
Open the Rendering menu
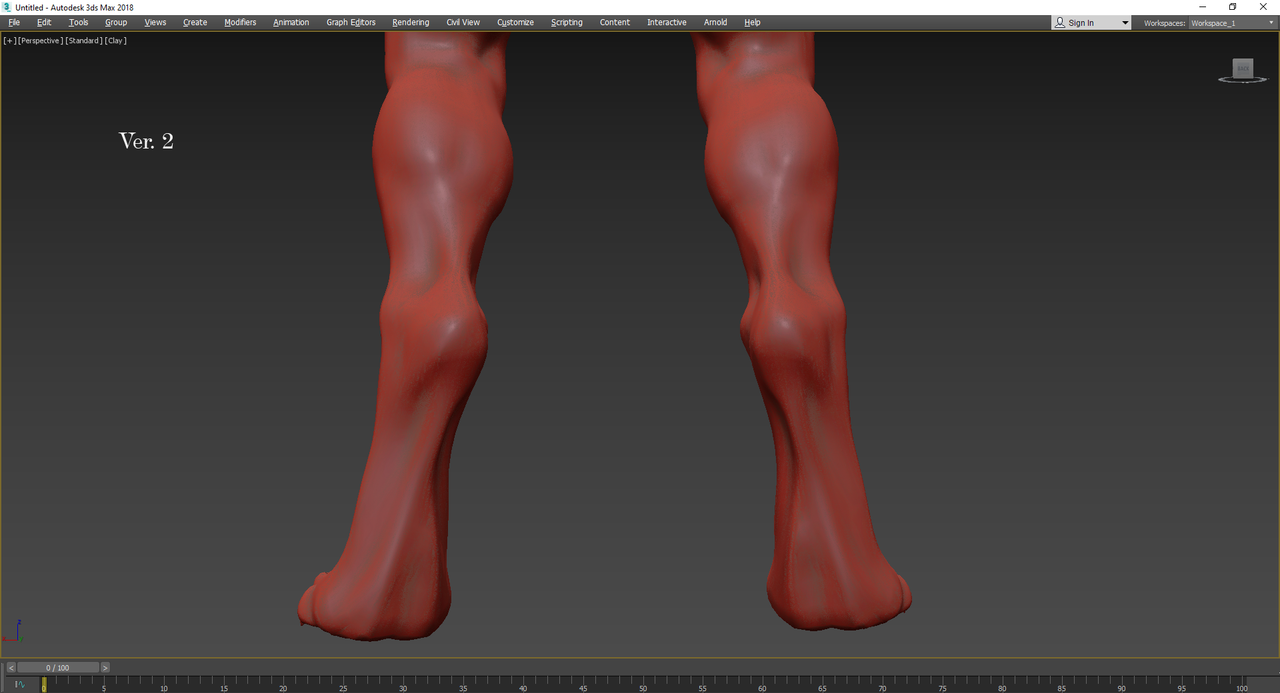pyautogui.click(x=410, y=22)
